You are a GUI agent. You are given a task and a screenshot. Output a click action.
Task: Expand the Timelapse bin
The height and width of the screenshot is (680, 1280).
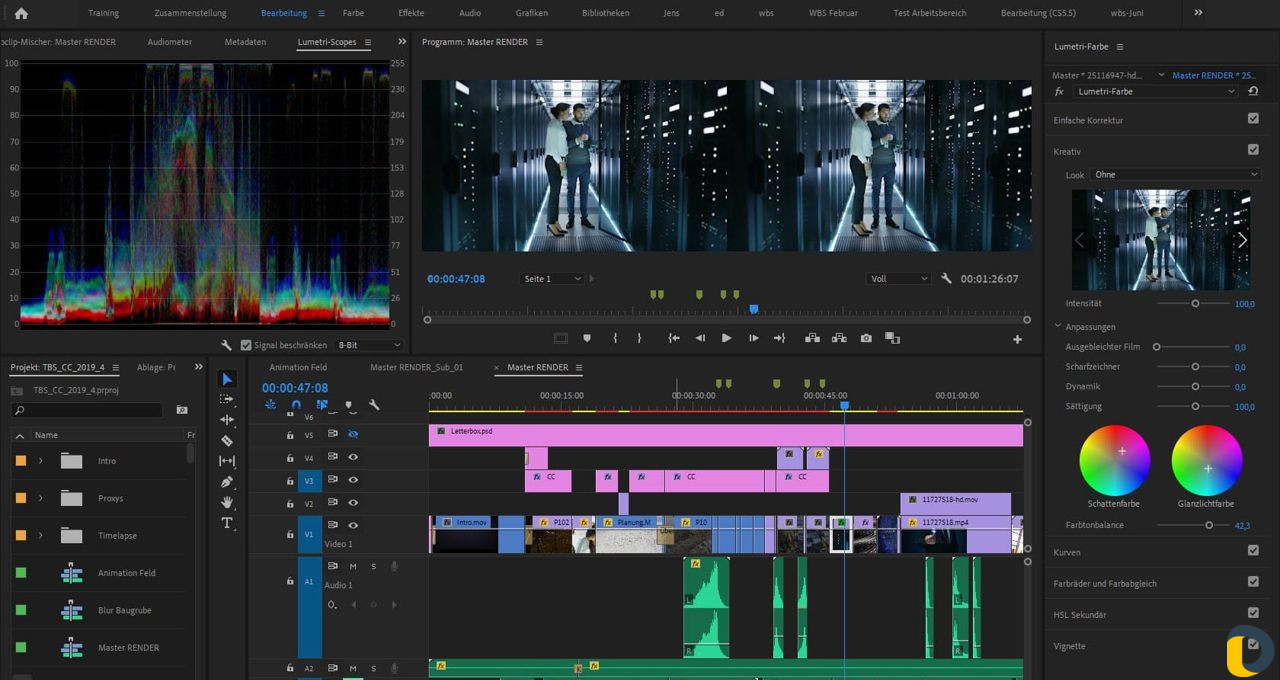[x=41, y=535]
